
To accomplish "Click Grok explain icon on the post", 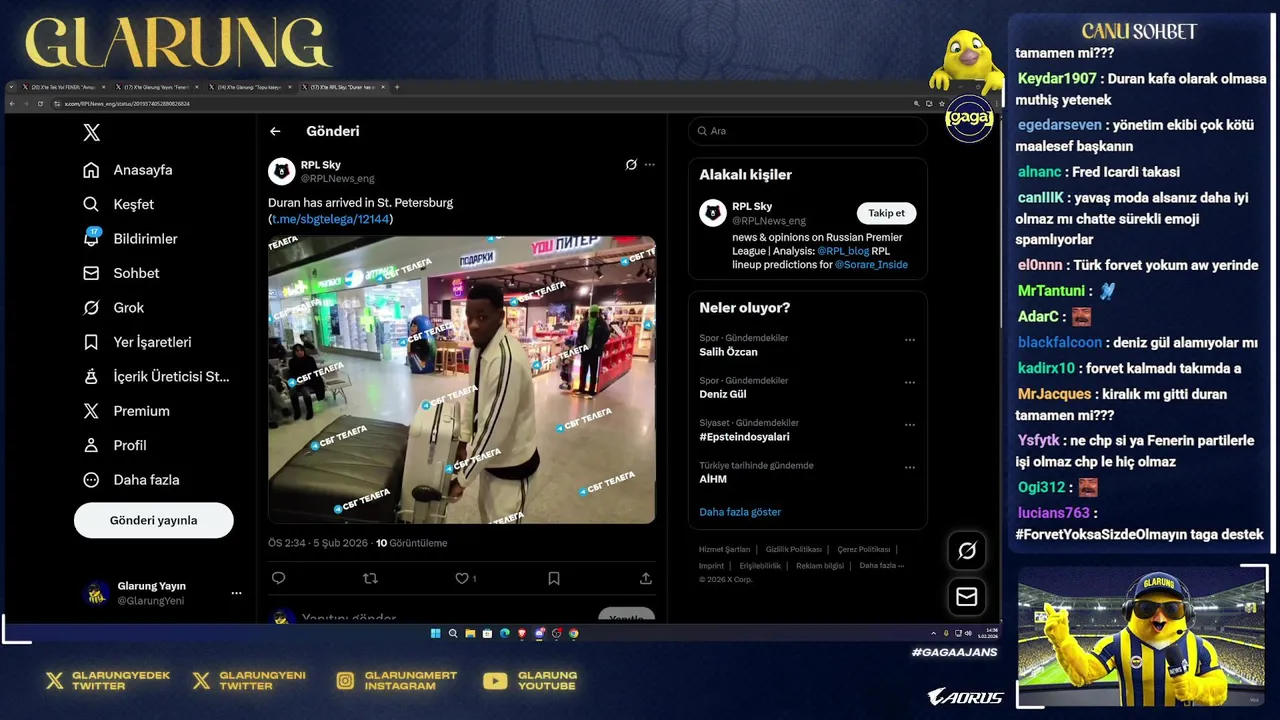I will point(631,165).
